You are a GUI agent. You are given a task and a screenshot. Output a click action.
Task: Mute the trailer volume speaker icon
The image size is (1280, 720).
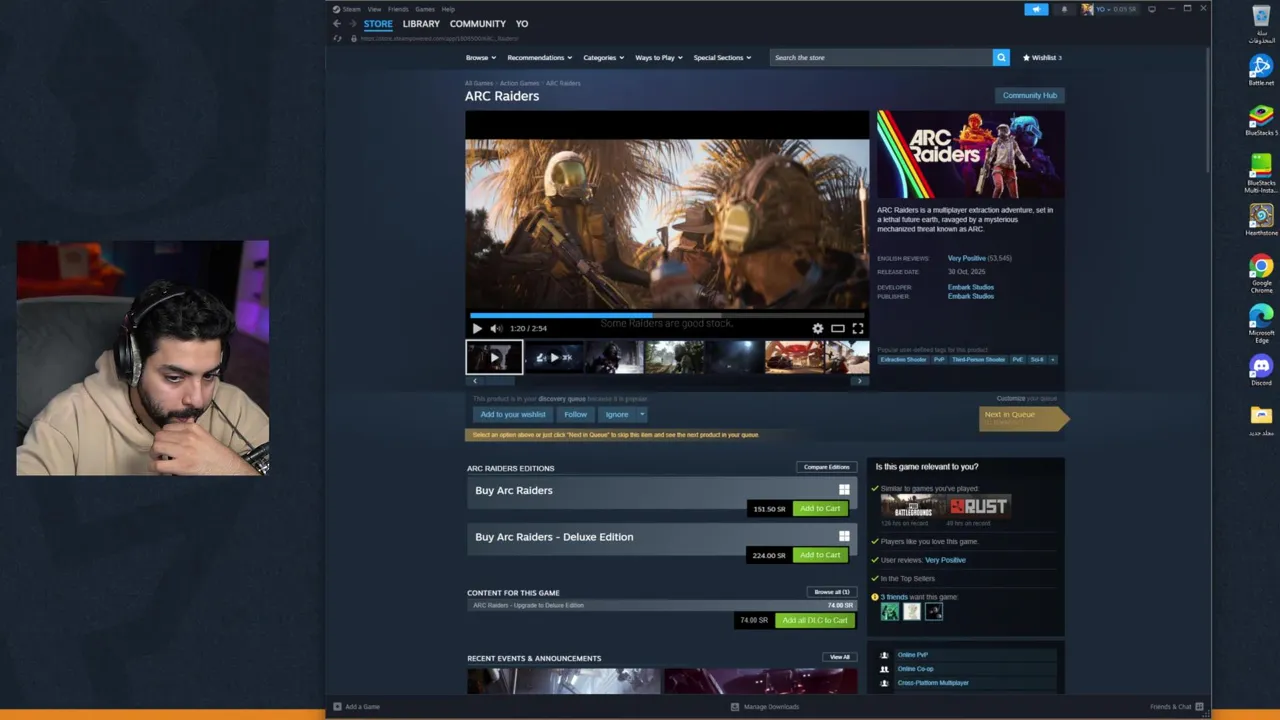point(495,328)
